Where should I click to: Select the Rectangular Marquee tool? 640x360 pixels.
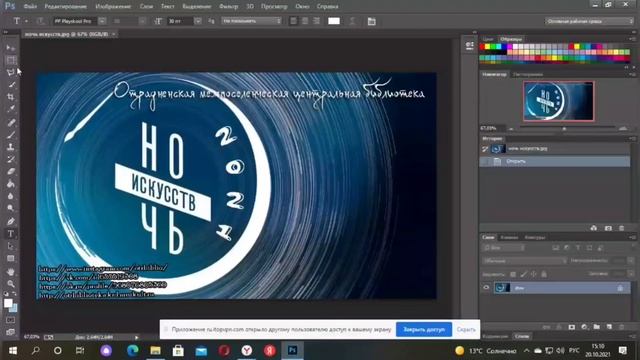click(11, 60)
